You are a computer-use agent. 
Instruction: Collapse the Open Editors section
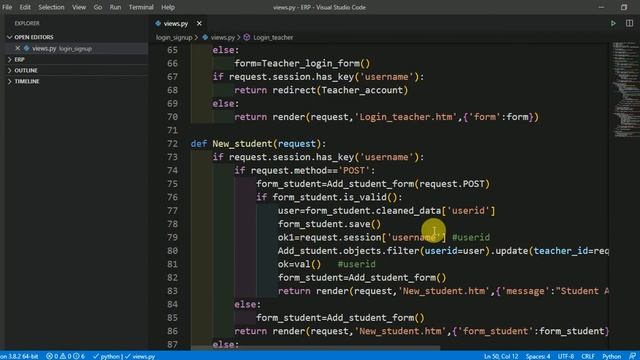(x=34, y=37)
